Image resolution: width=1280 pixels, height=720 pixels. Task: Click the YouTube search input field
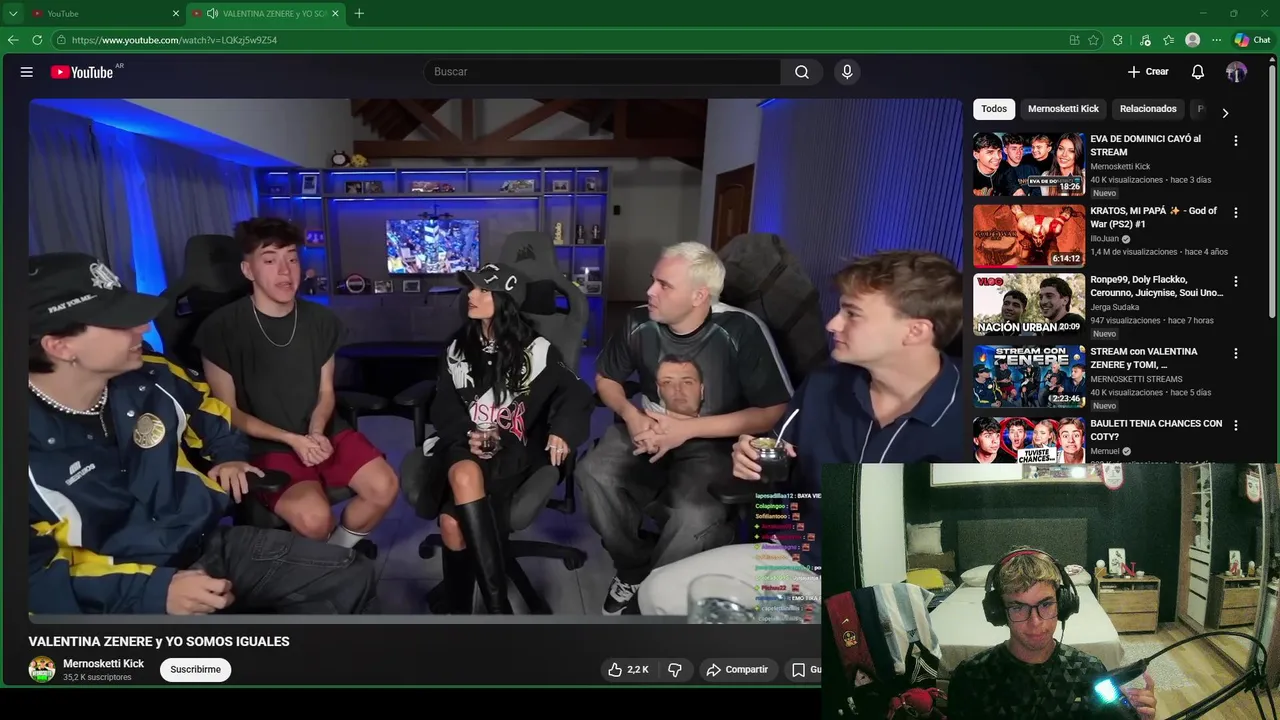click(602, 72)
